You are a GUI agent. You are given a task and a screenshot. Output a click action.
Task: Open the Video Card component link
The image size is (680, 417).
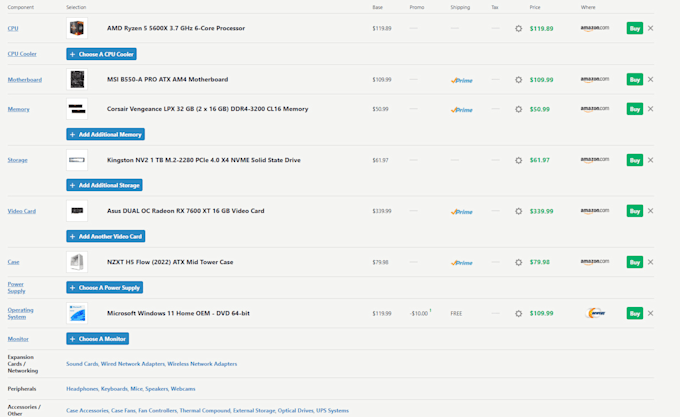[x=22, y=211]
